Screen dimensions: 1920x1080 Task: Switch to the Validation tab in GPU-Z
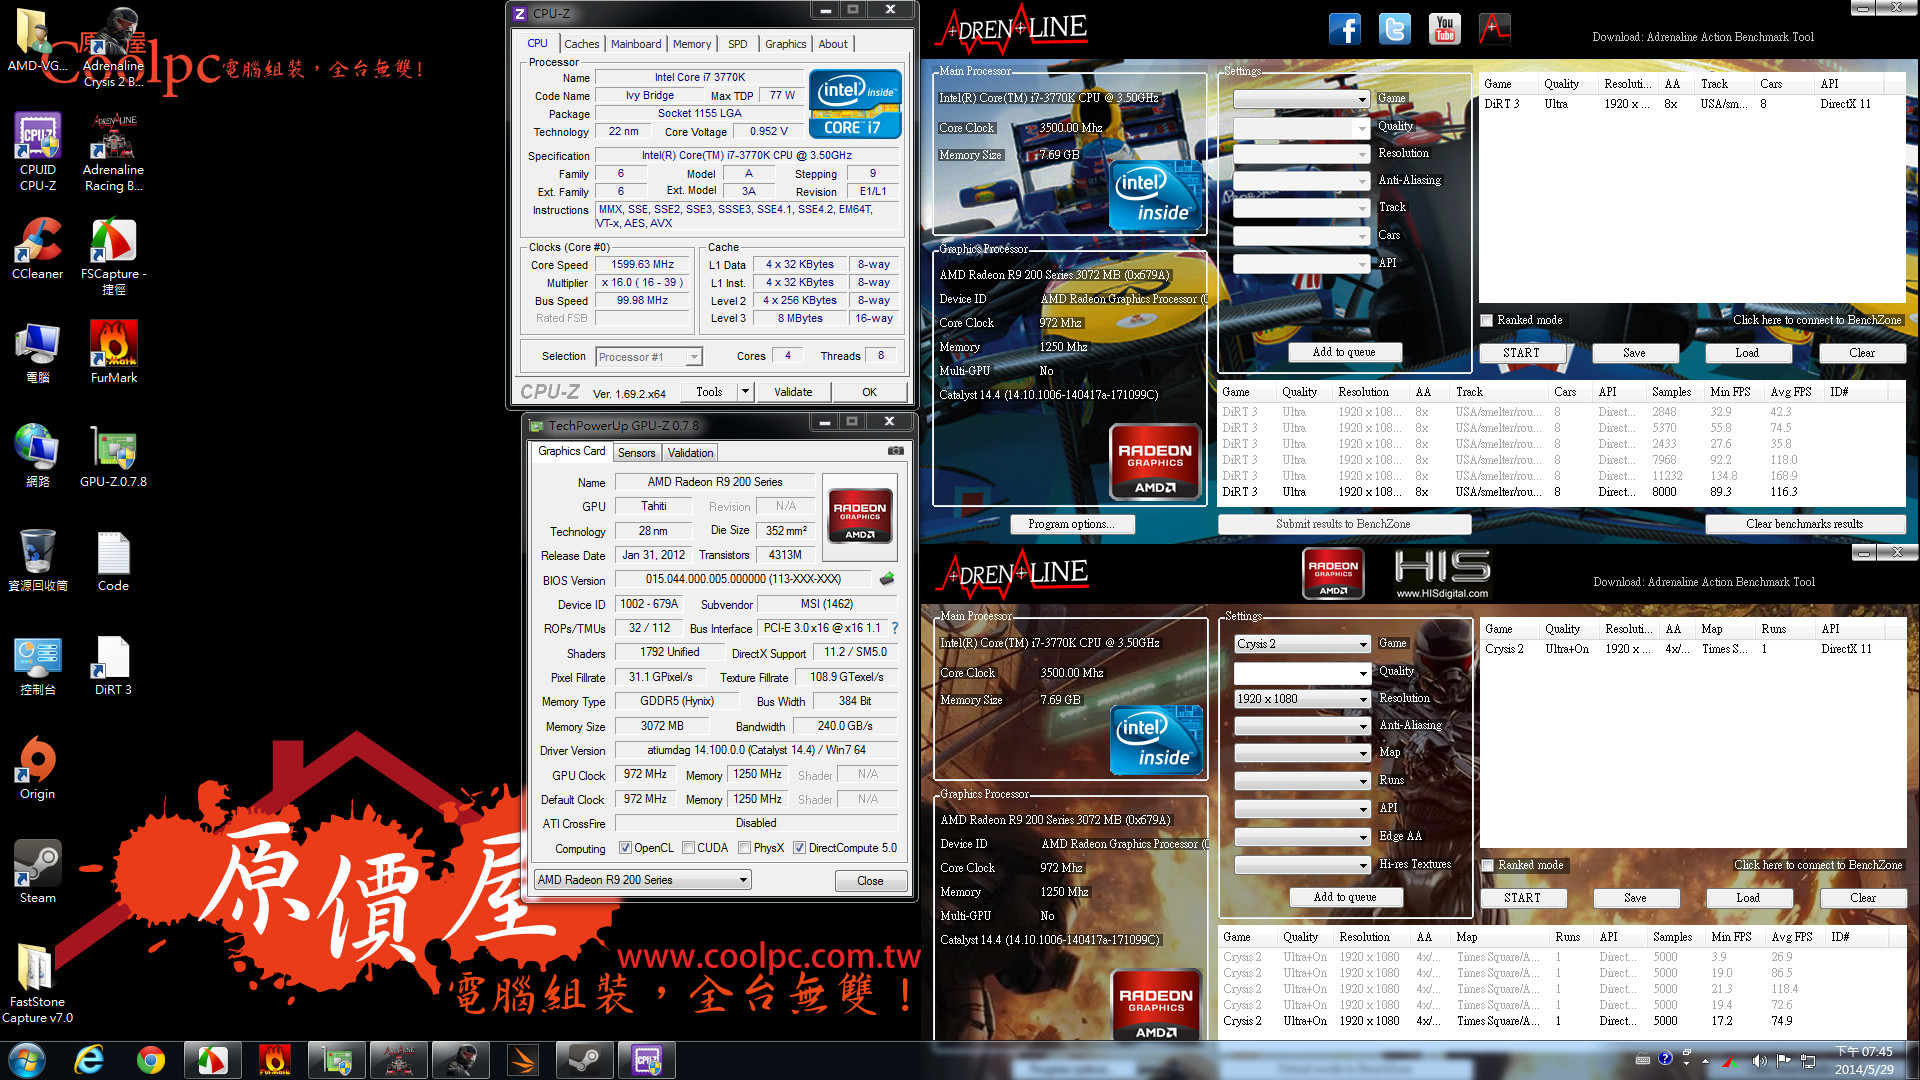click(690, 453)
